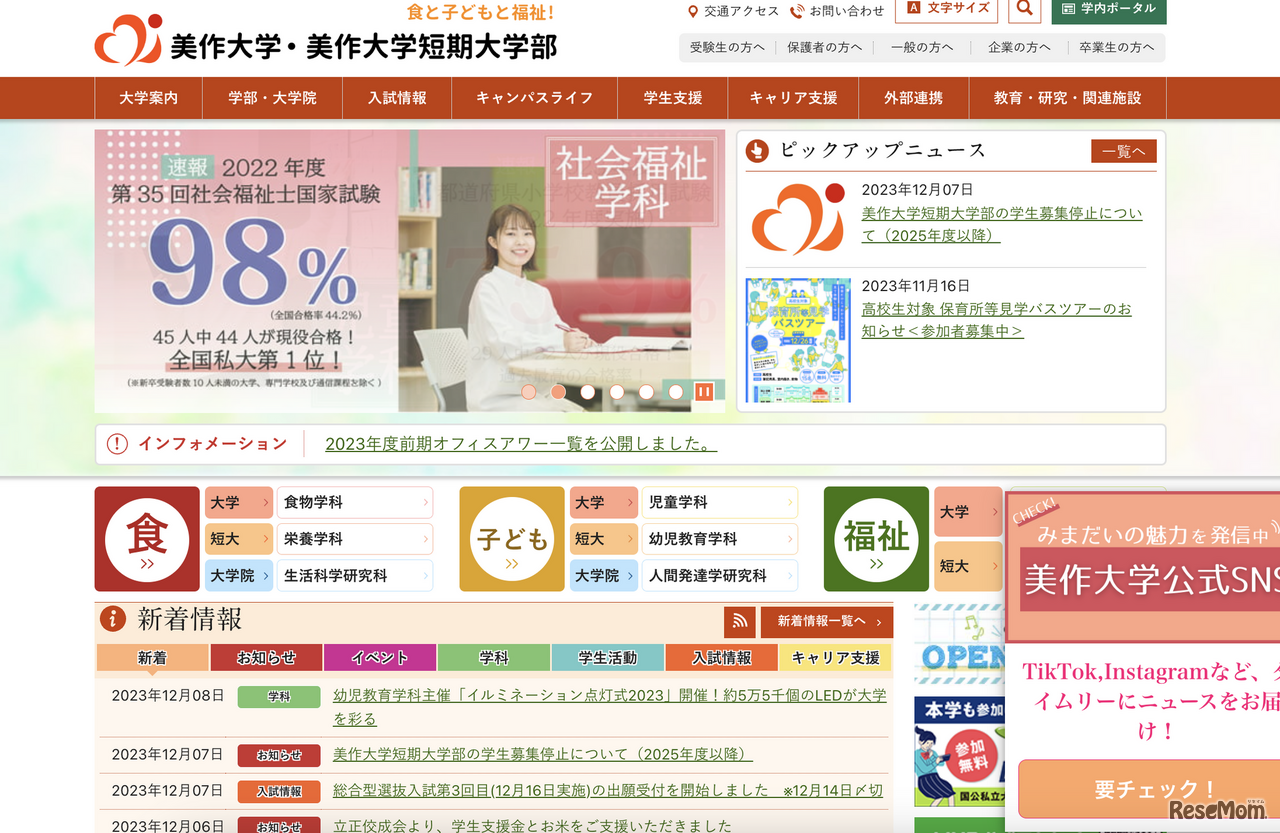Open 新着情報一覧へ news list button
The width and height of the screenshot is (1280, 833).
827,622
